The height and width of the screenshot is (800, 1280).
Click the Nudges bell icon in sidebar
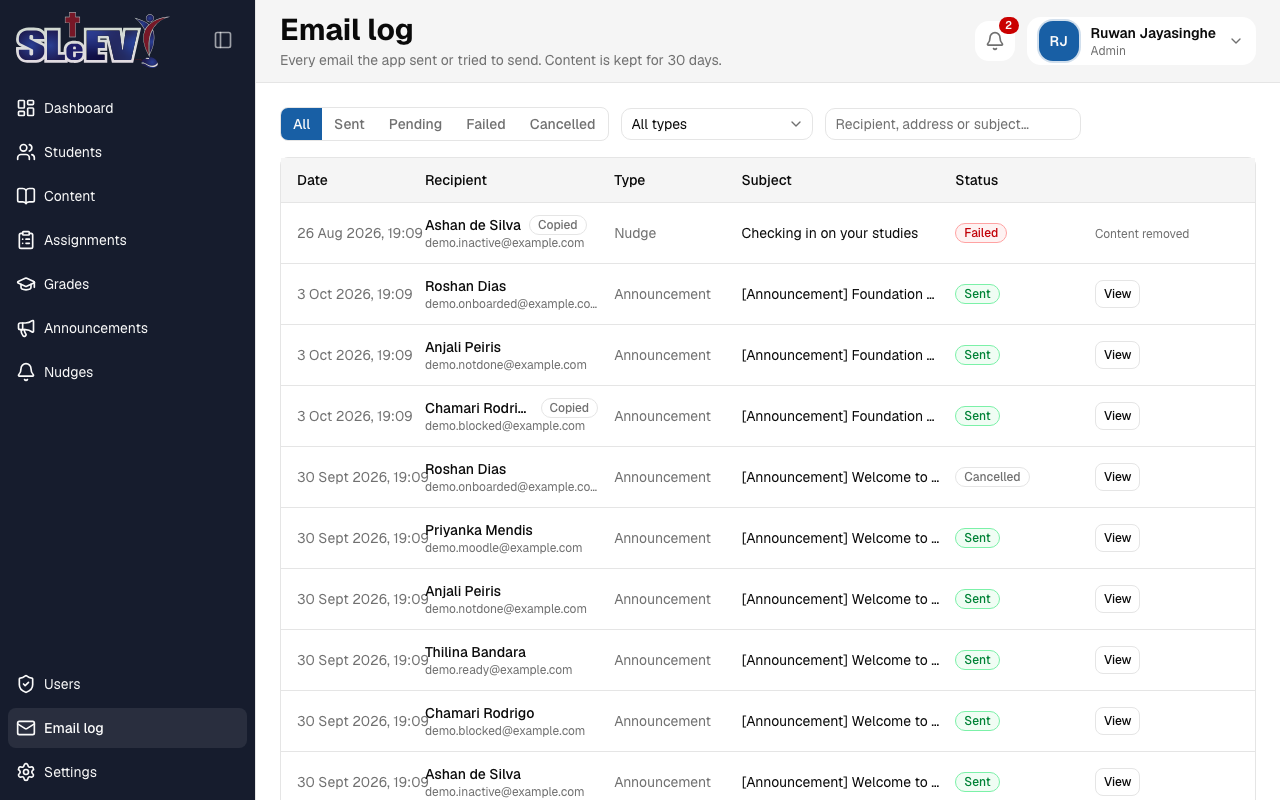pyautogui.click(x=26, y=372)
